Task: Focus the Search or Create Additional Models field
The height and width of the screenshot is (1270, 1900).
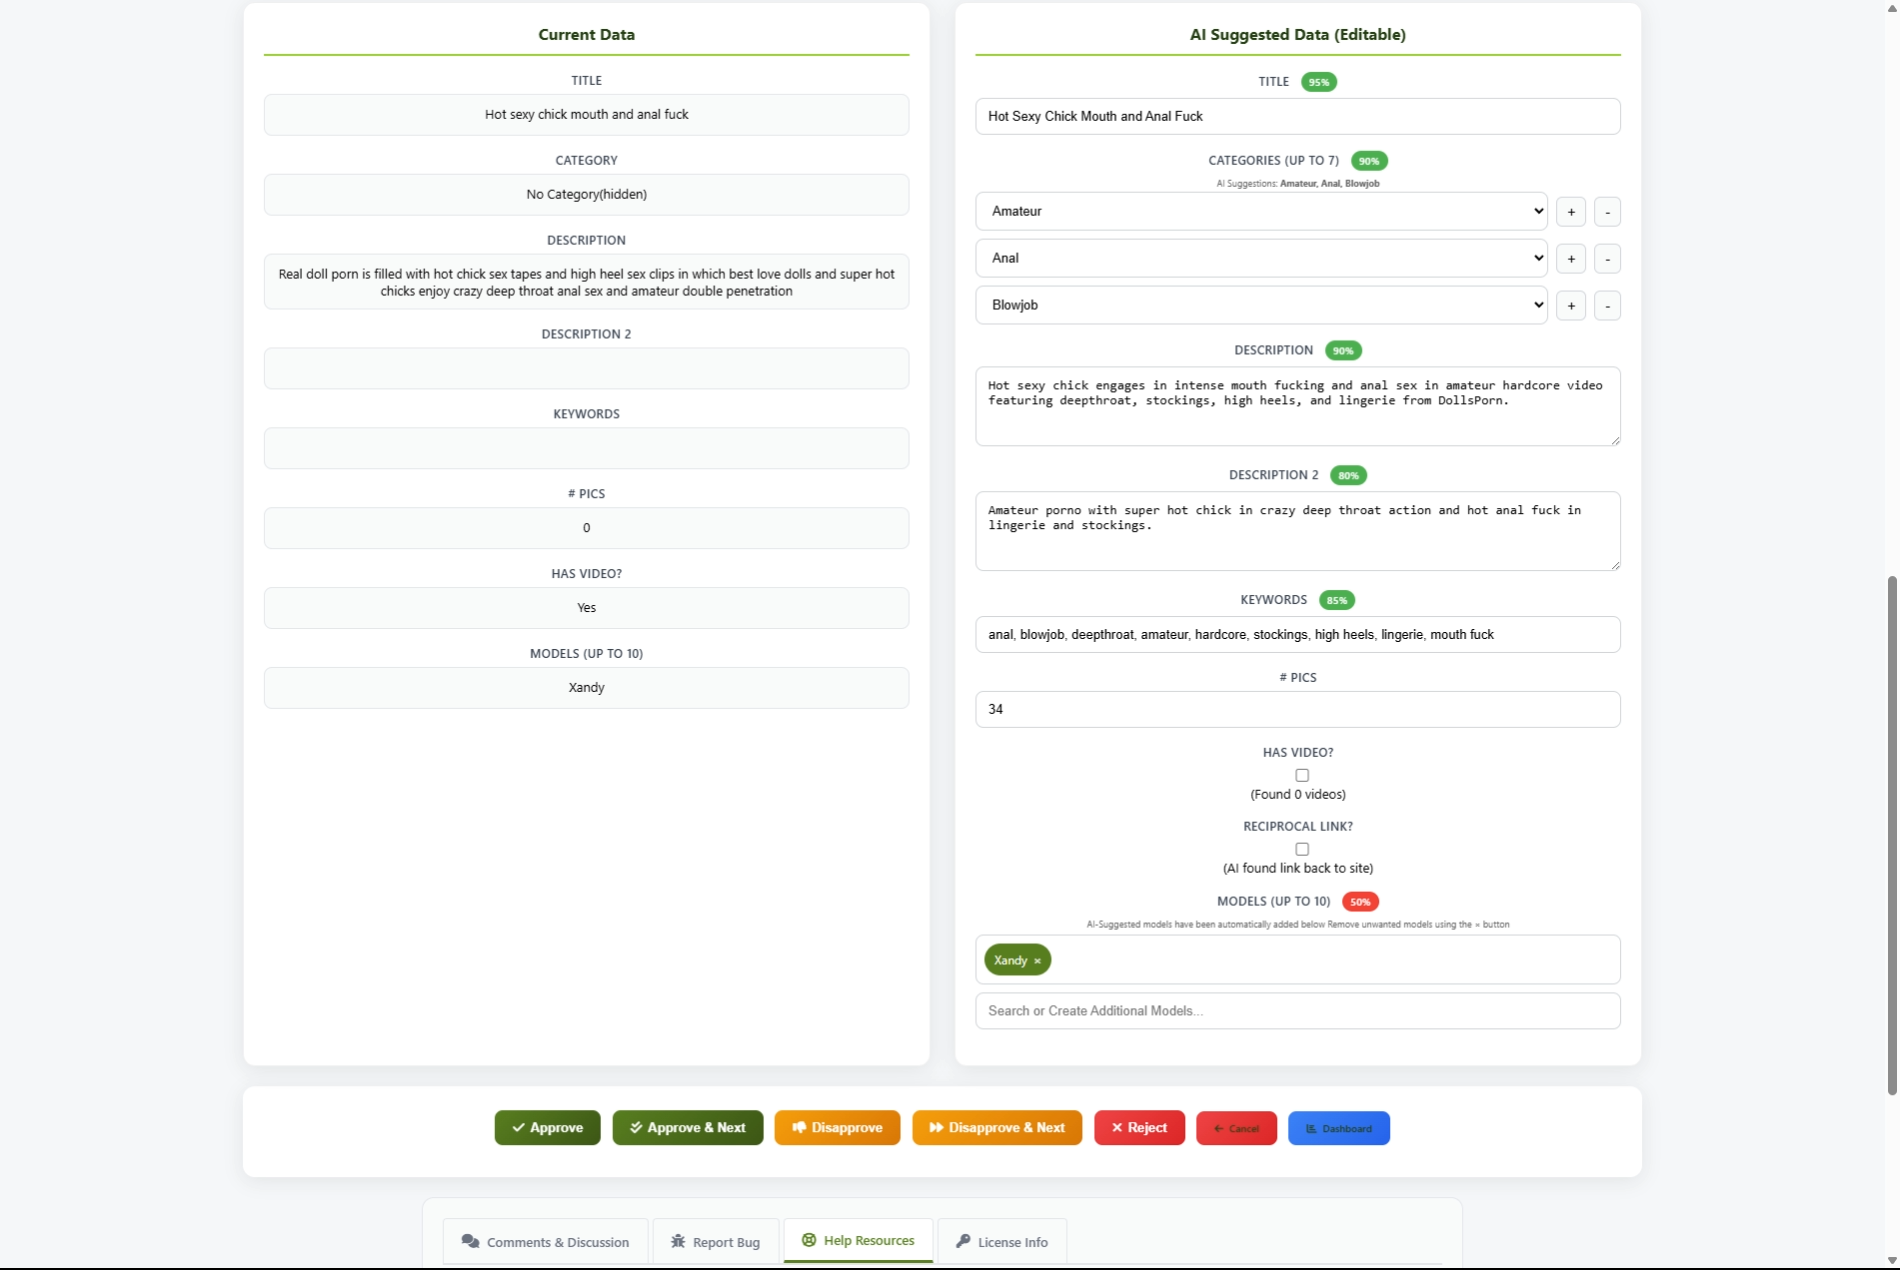Action: pos(1297,1011)
